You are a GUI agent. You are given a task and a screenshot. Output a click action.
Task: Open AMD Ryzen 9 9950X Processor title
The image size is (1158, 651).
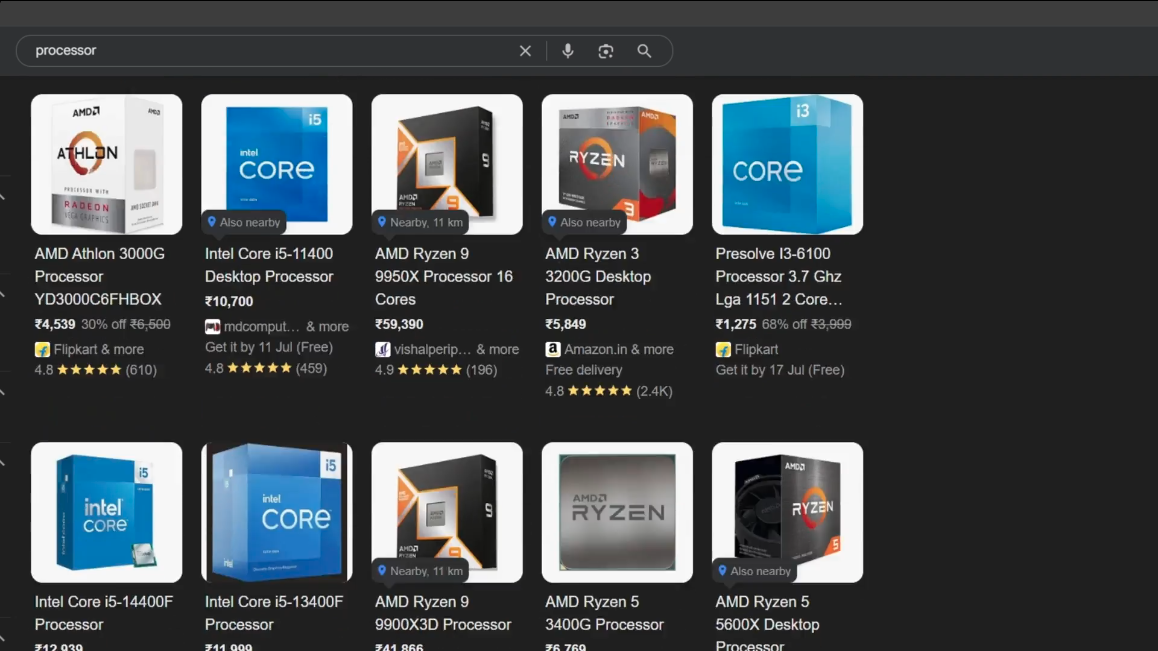(x=444, y=276)
